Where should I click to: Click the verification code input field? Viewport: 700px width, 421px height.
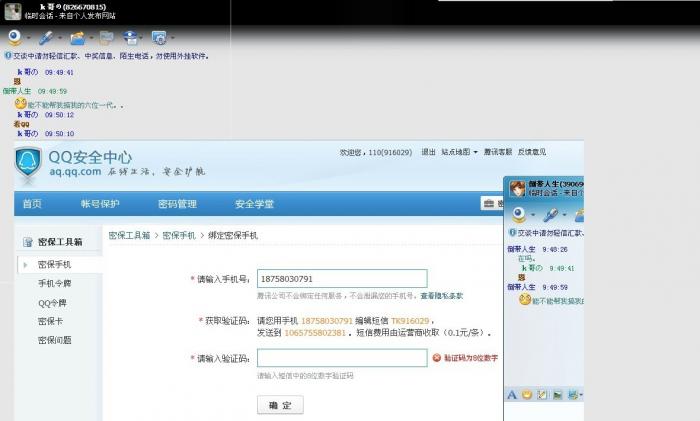[342, 358]
